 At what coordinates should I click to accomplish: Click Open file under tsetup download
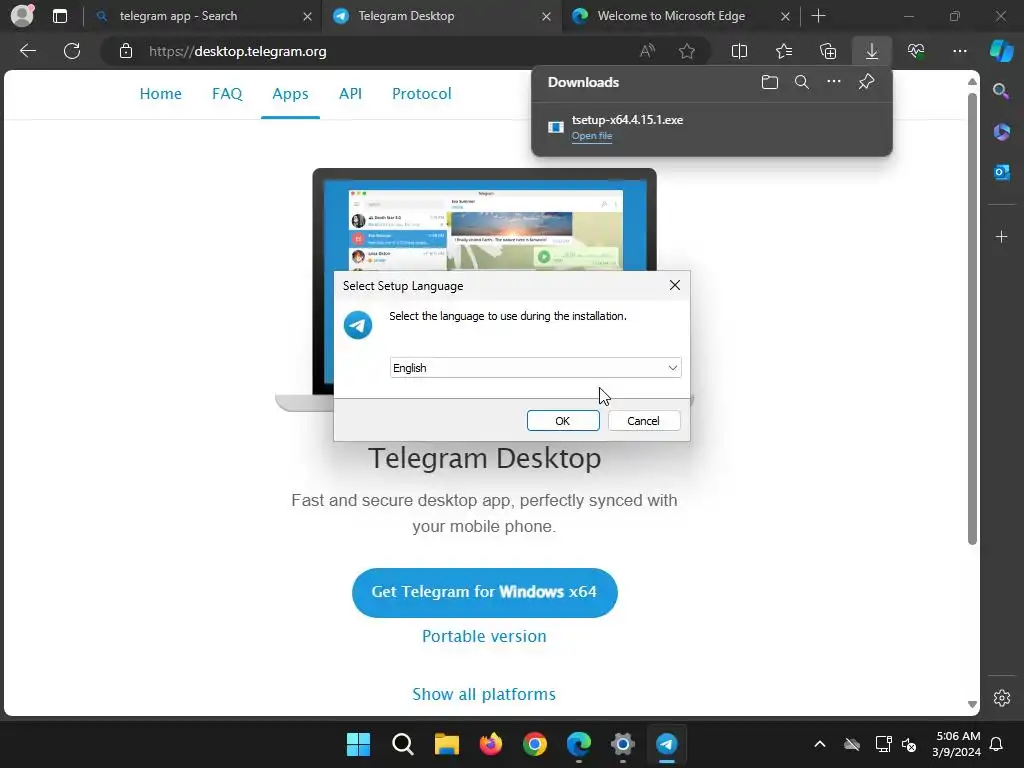[x=592, y=136]
